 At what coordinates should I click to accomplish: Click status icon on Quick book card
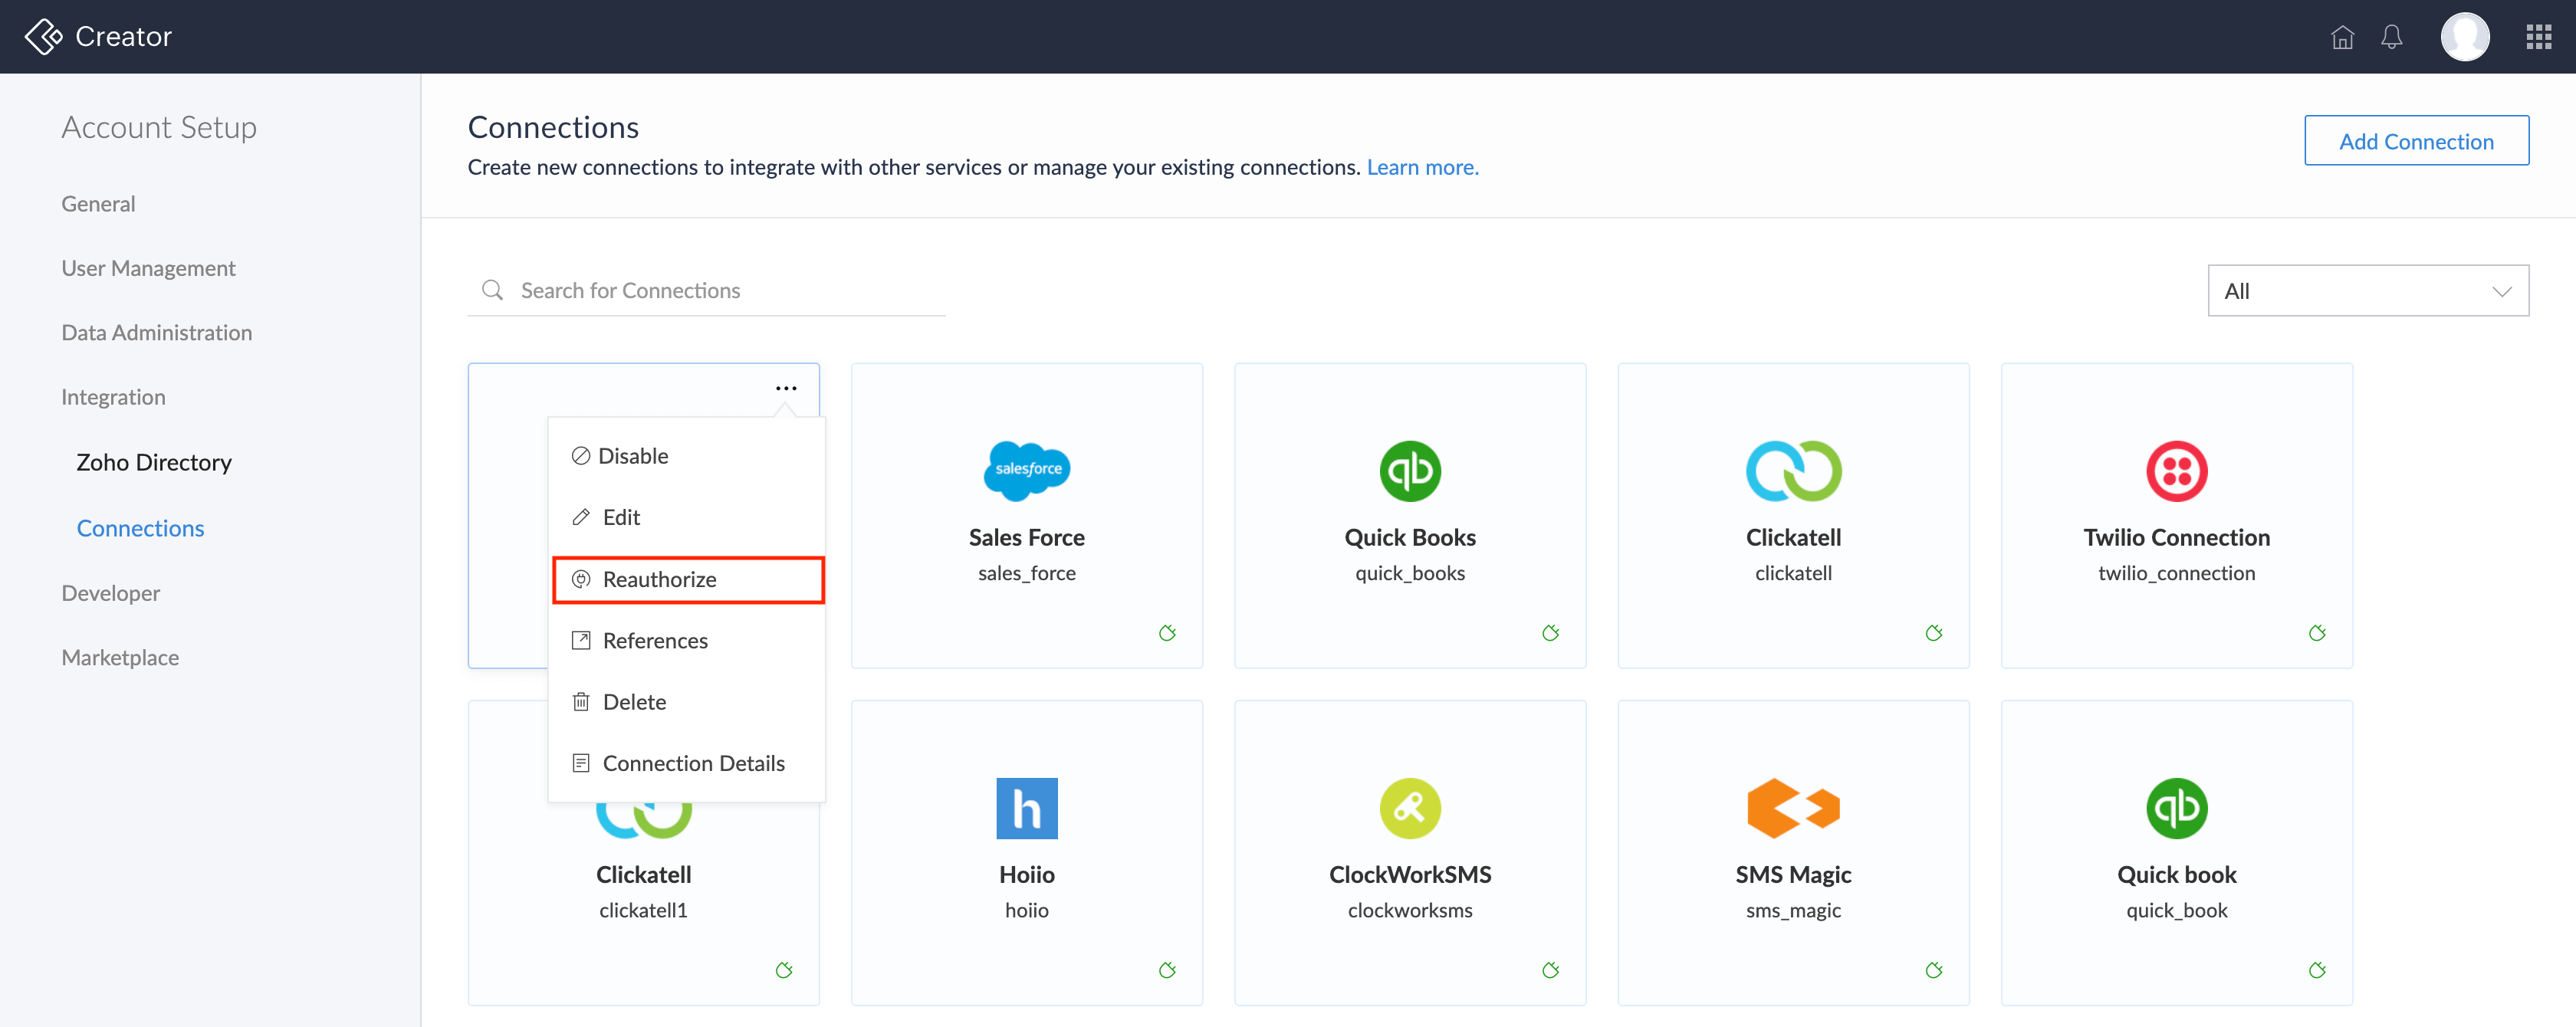(x=2316, y=970)
